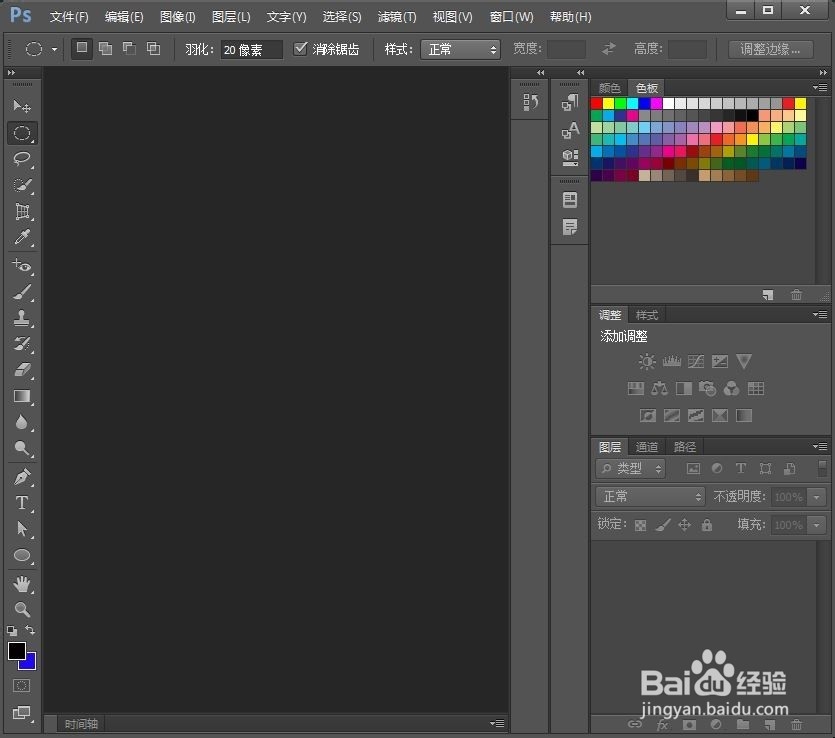835x738 pixels.
Task: Add a Curves adjustment
Action: click(695, 362)
